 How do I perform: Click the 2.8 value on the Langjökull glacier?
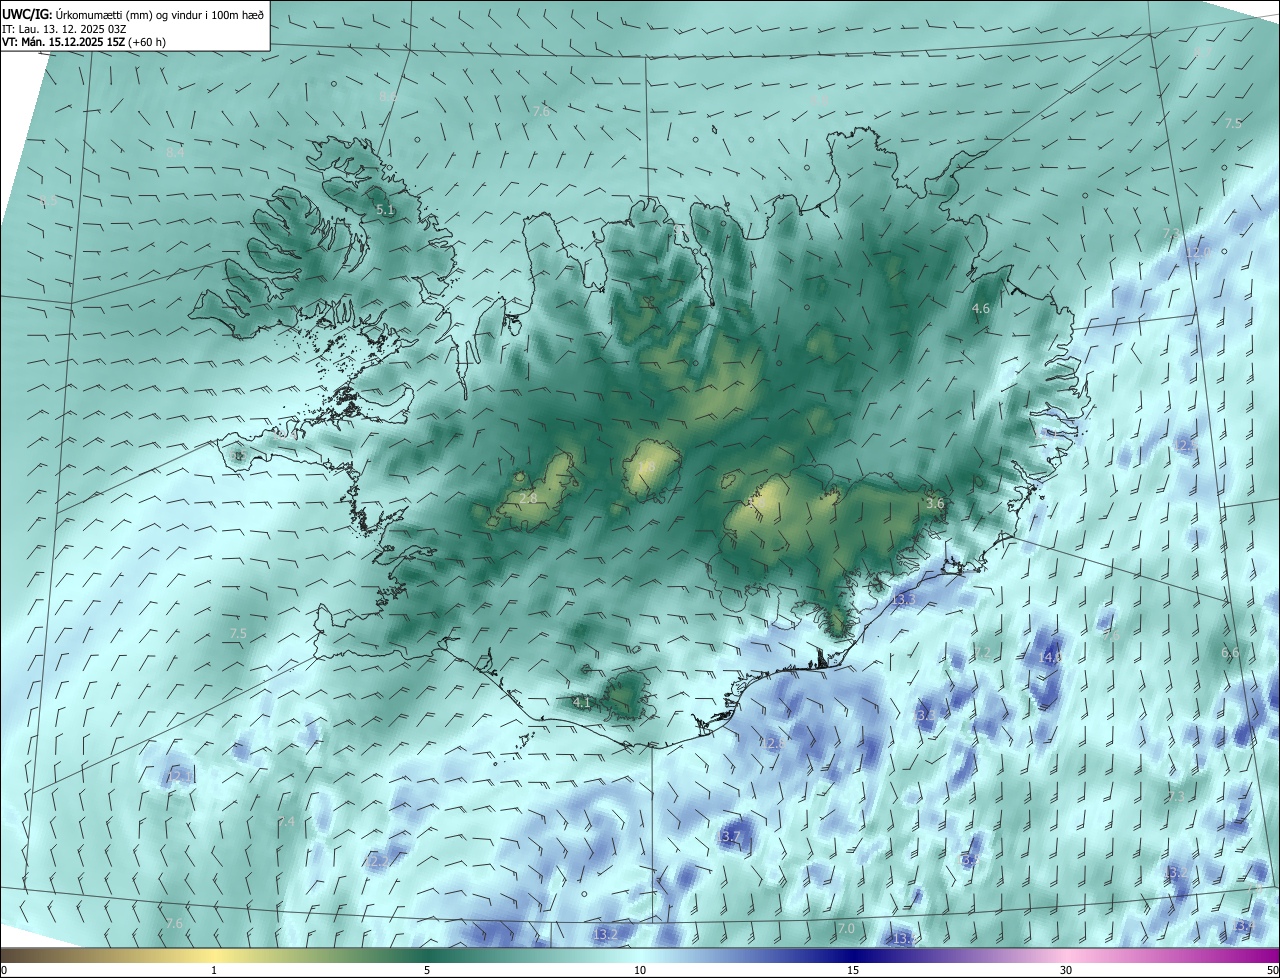point(528,498)
